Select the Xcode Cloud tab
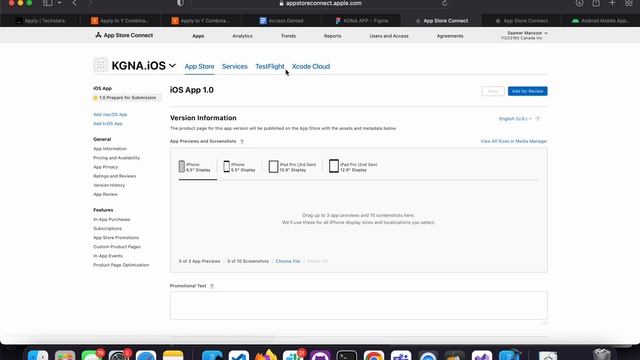Viewport: 640px width, 360px height. pos(311,66)
